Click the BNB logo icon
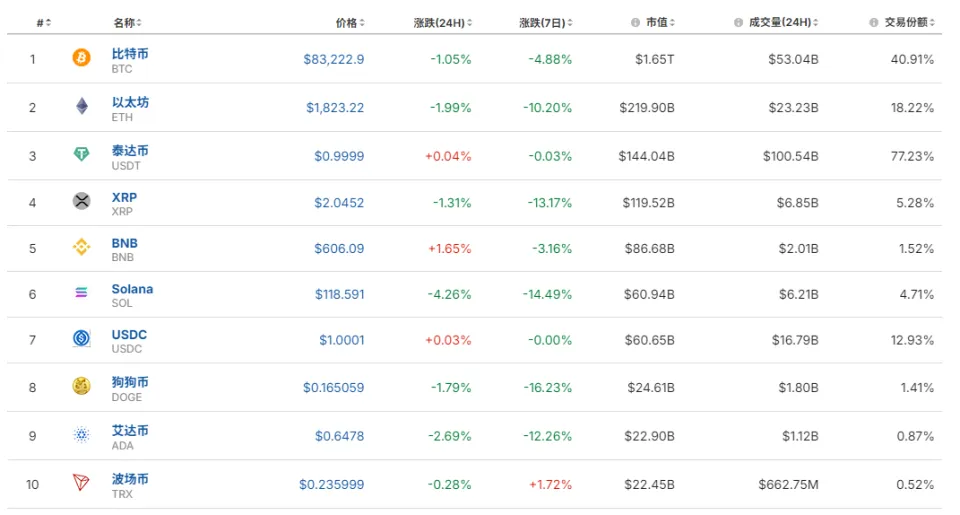 click(x=81, y=247)
